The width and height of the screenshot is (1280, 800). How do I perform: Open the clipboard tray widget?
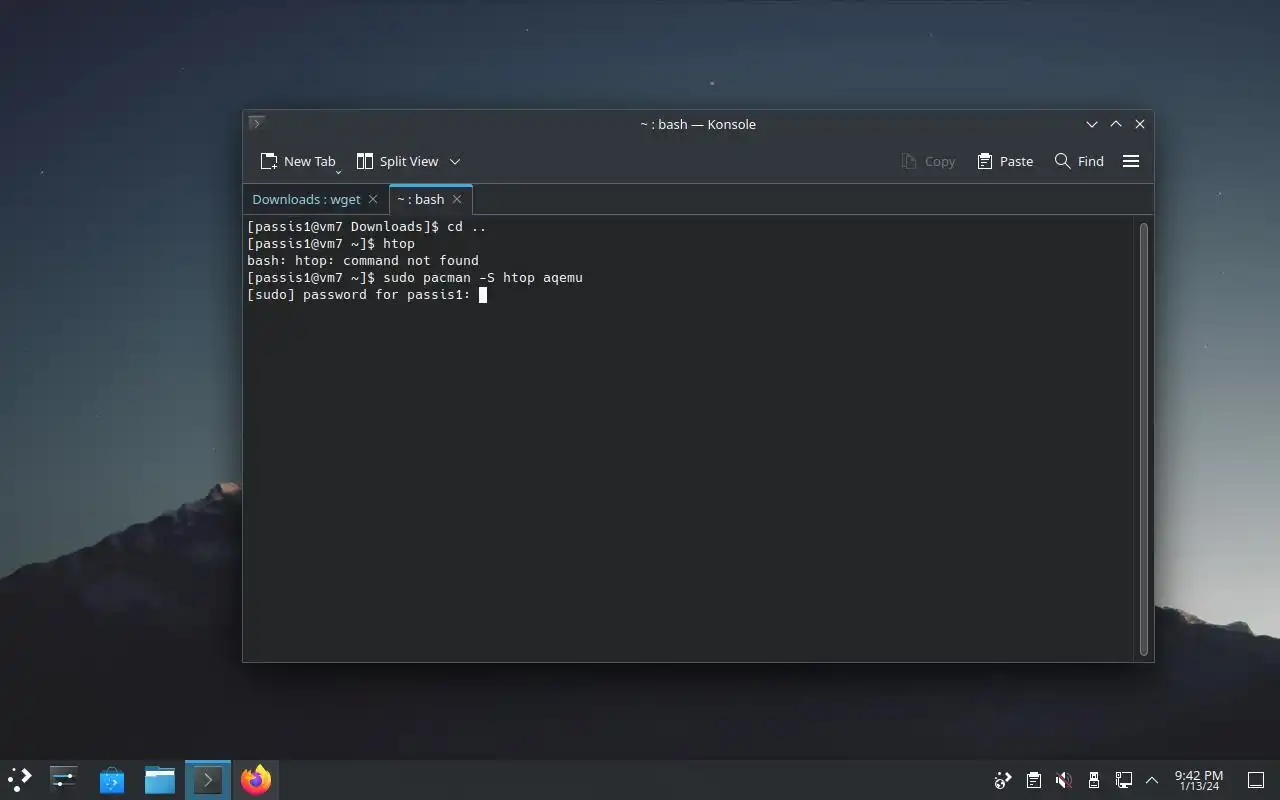coord(1034,780)
